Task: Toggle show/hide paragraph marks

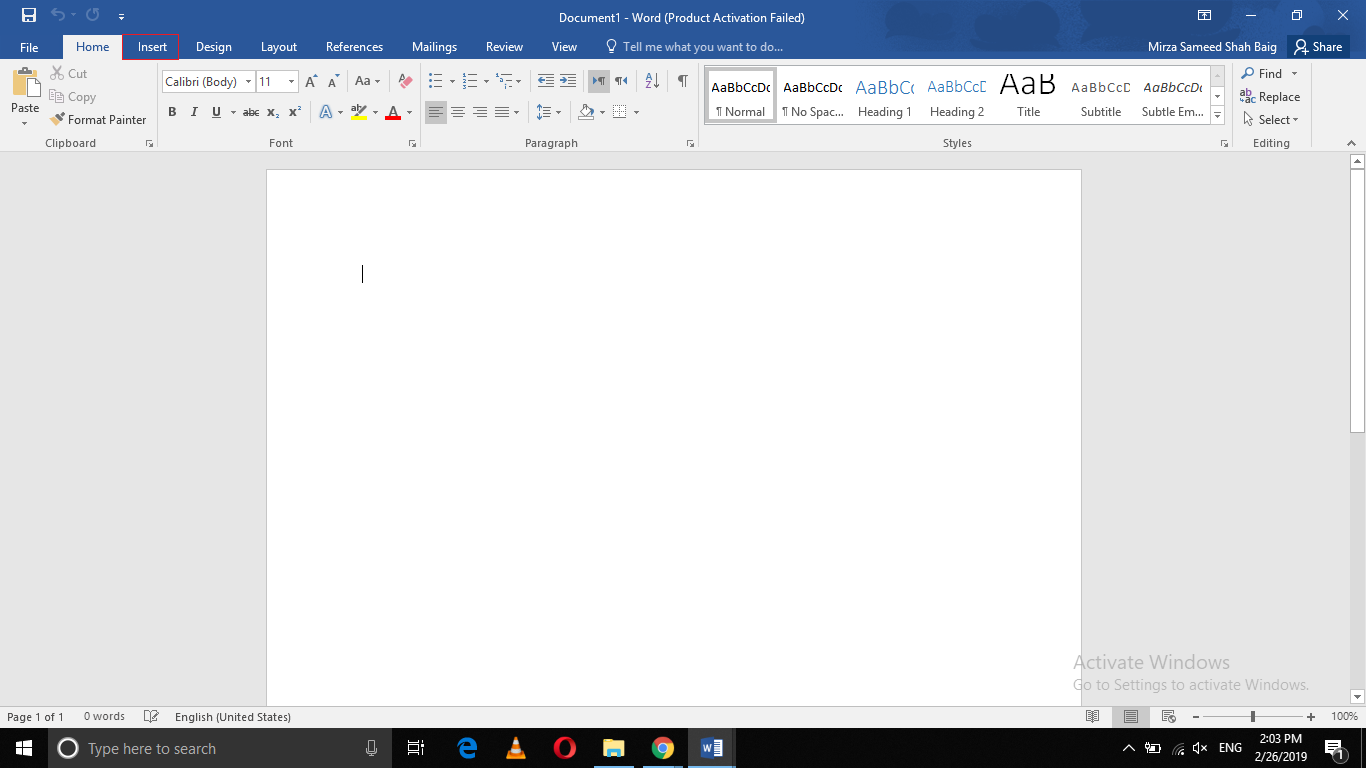Action: [682, 81]
